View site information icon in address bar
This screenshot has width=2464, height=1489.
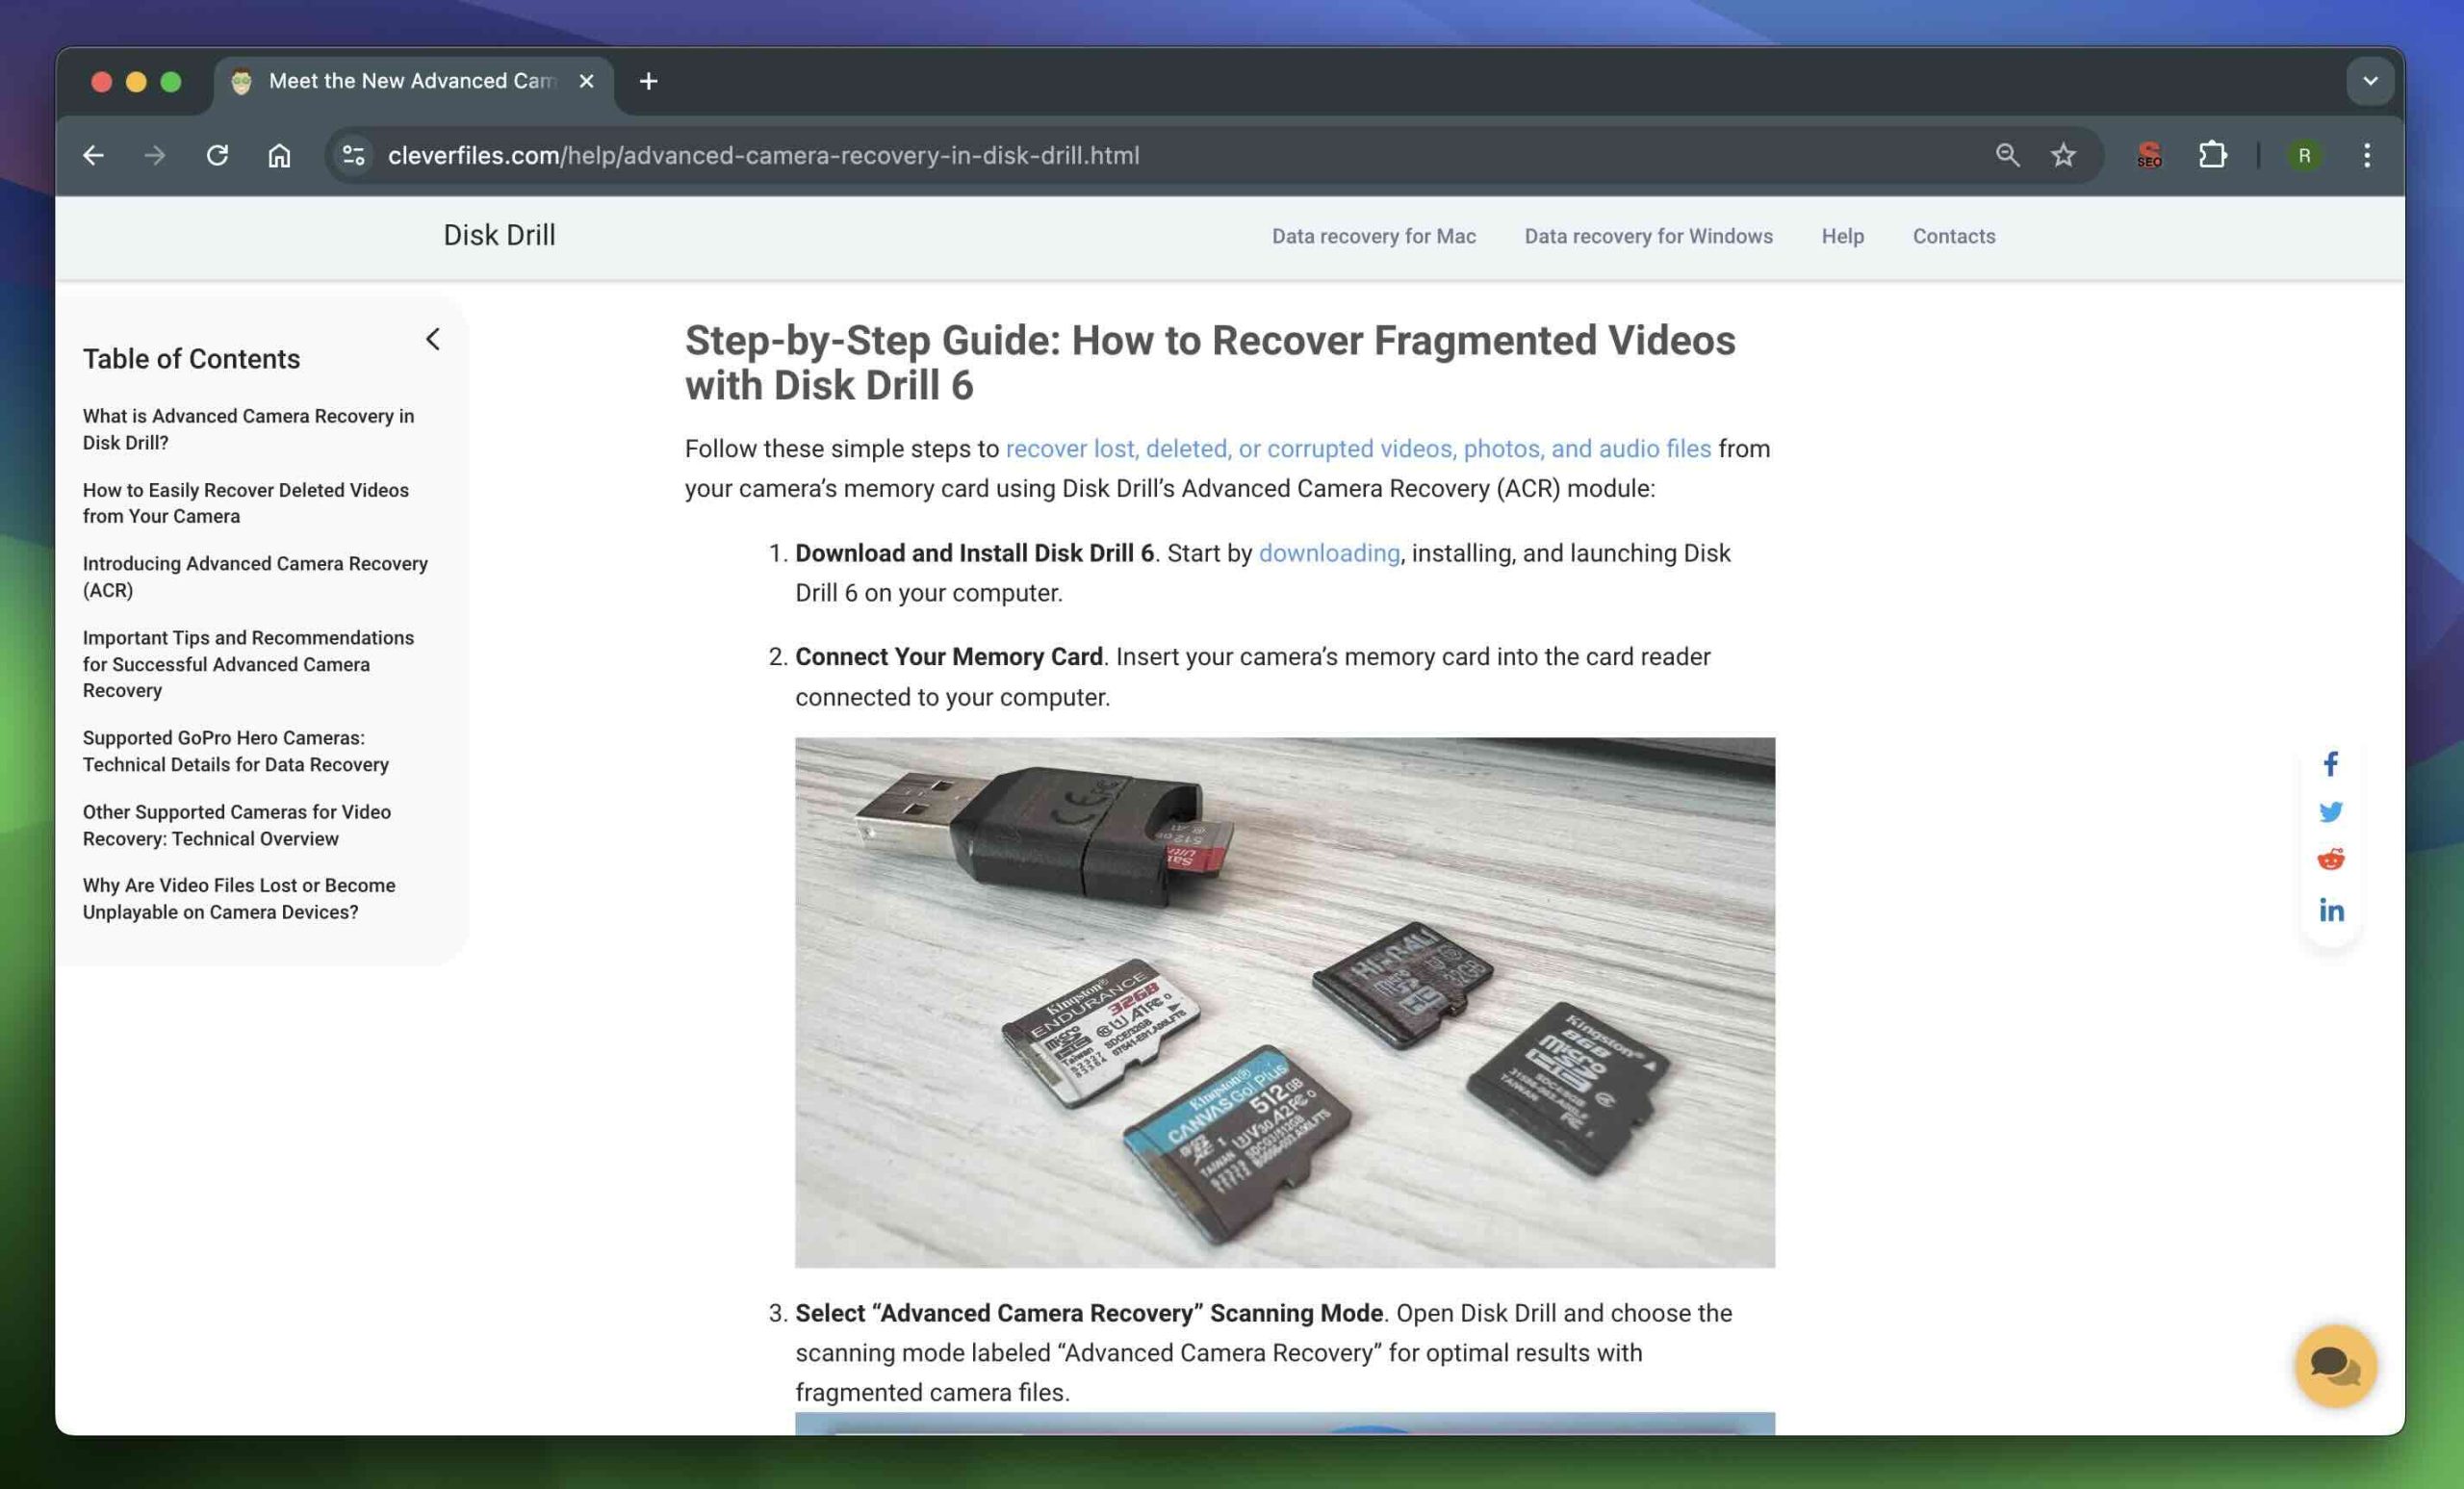pyautogui.click(x=353, y=155)
